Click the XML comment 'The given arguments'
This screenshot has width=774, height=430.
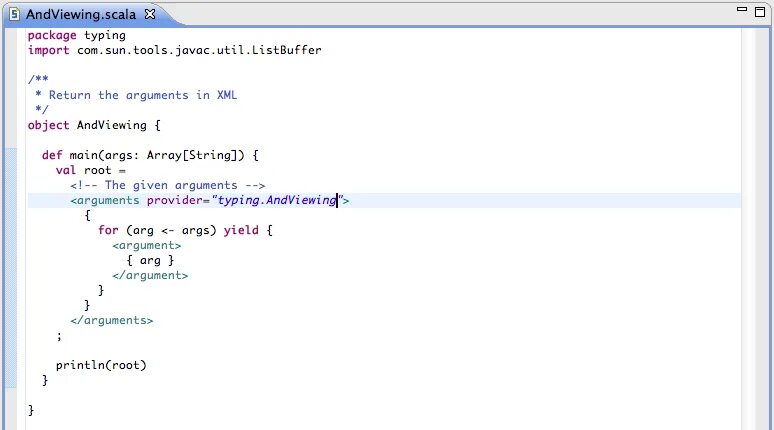[x=167, y=185]
